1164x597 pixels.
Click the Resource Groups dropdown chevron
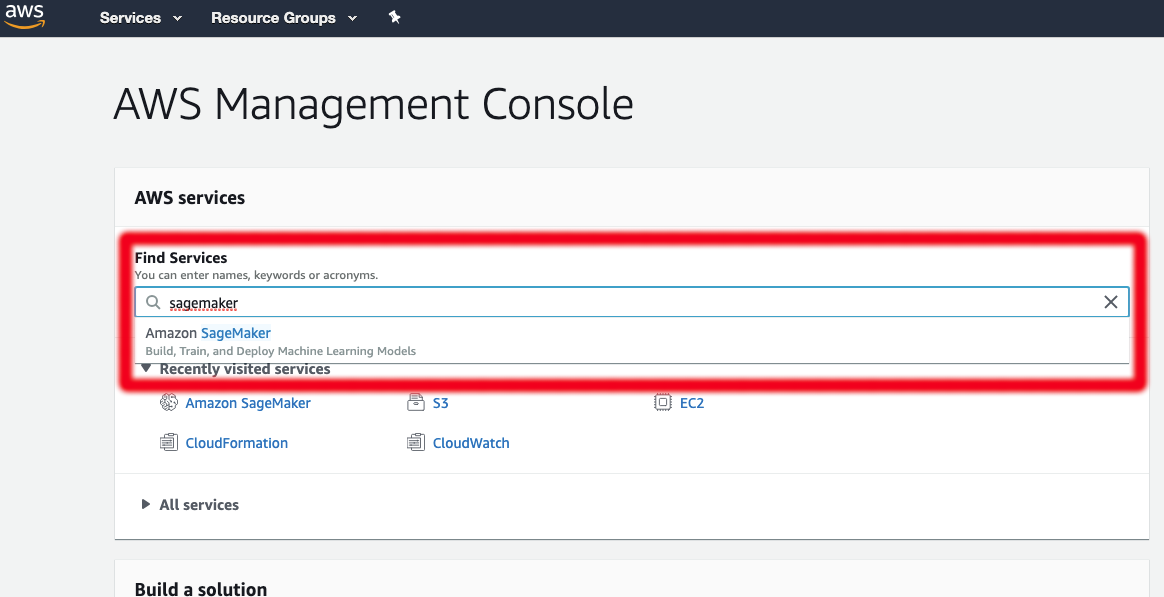pos(353,19)
